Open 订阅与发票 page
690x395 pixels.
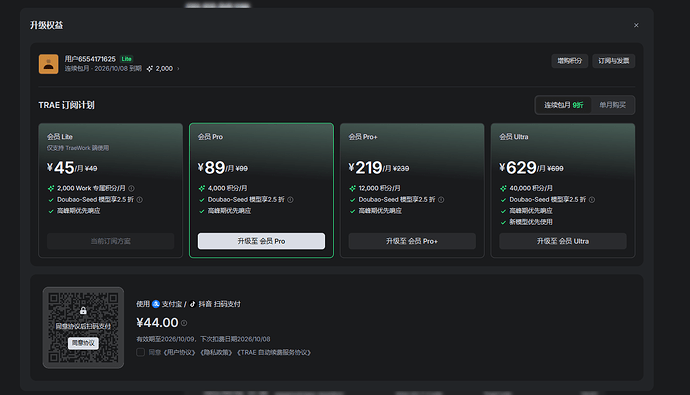(613, 61)
